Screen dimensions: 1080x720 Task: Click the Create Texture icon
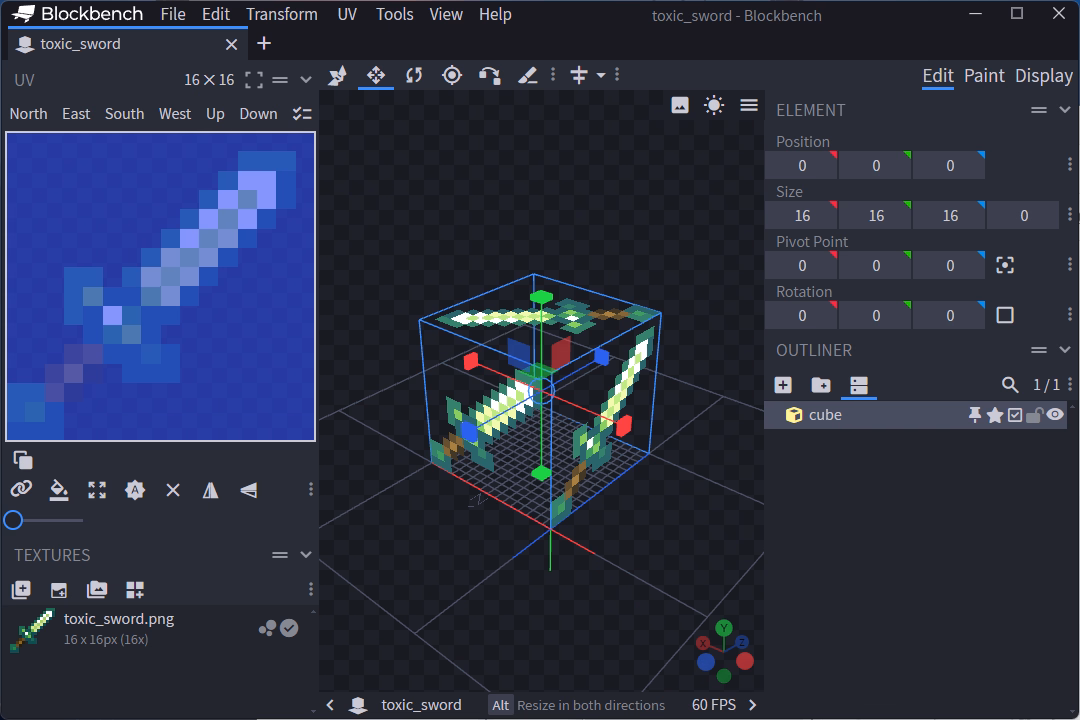[59, 590]
